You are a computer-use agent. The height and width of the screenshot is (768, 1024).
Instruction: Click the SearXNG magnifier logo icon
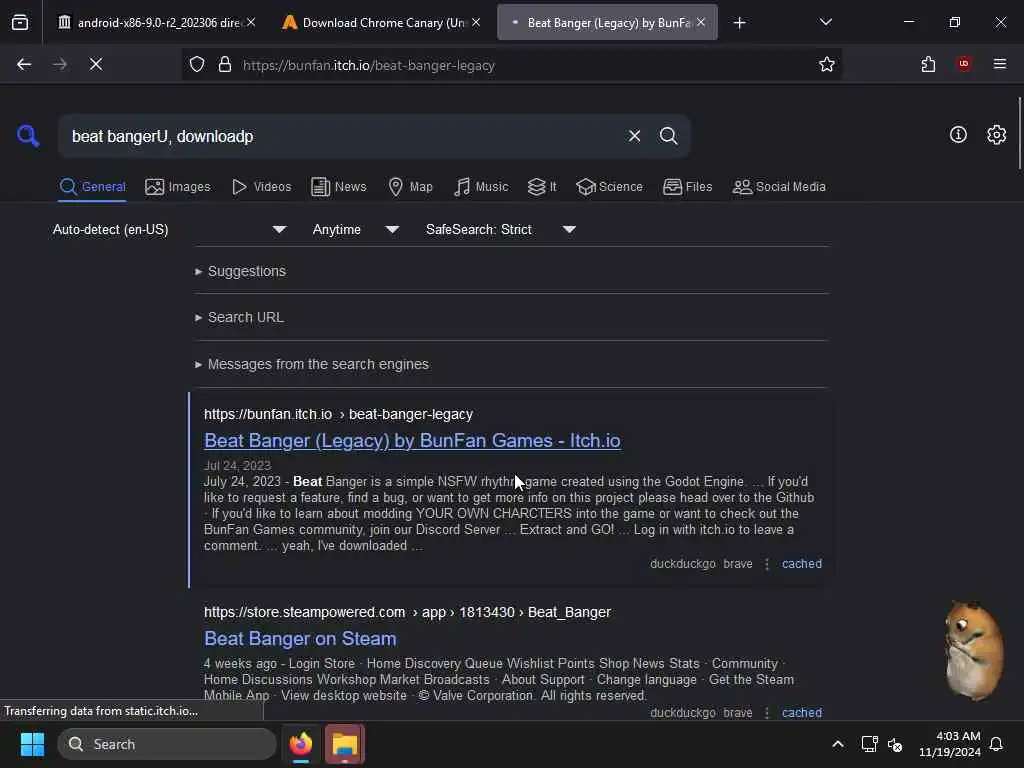pyautogui.click(x=28, y=136)
